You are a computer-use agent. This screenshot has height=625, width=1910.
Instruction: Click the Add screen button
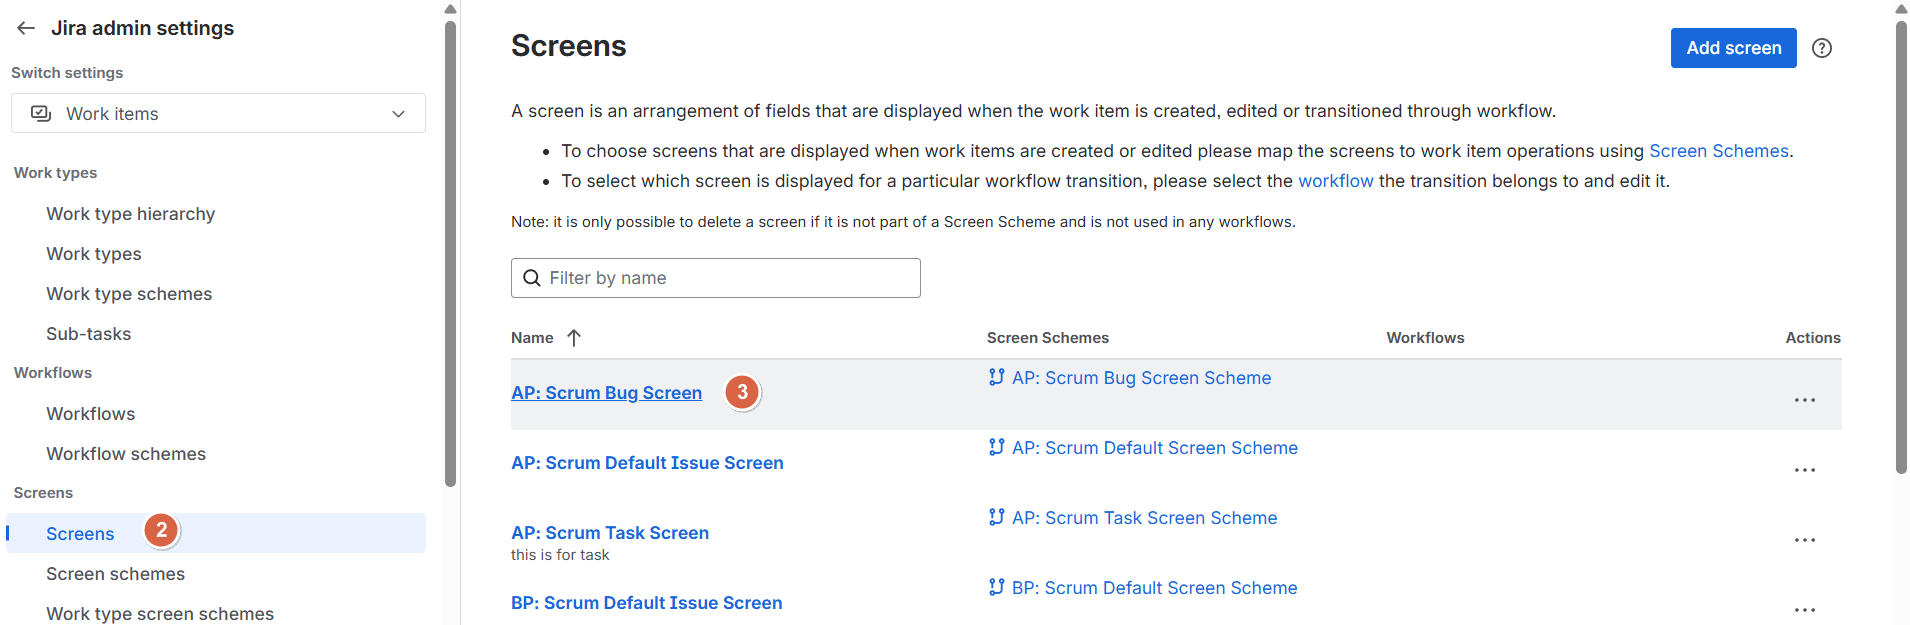pos(1733,48)
